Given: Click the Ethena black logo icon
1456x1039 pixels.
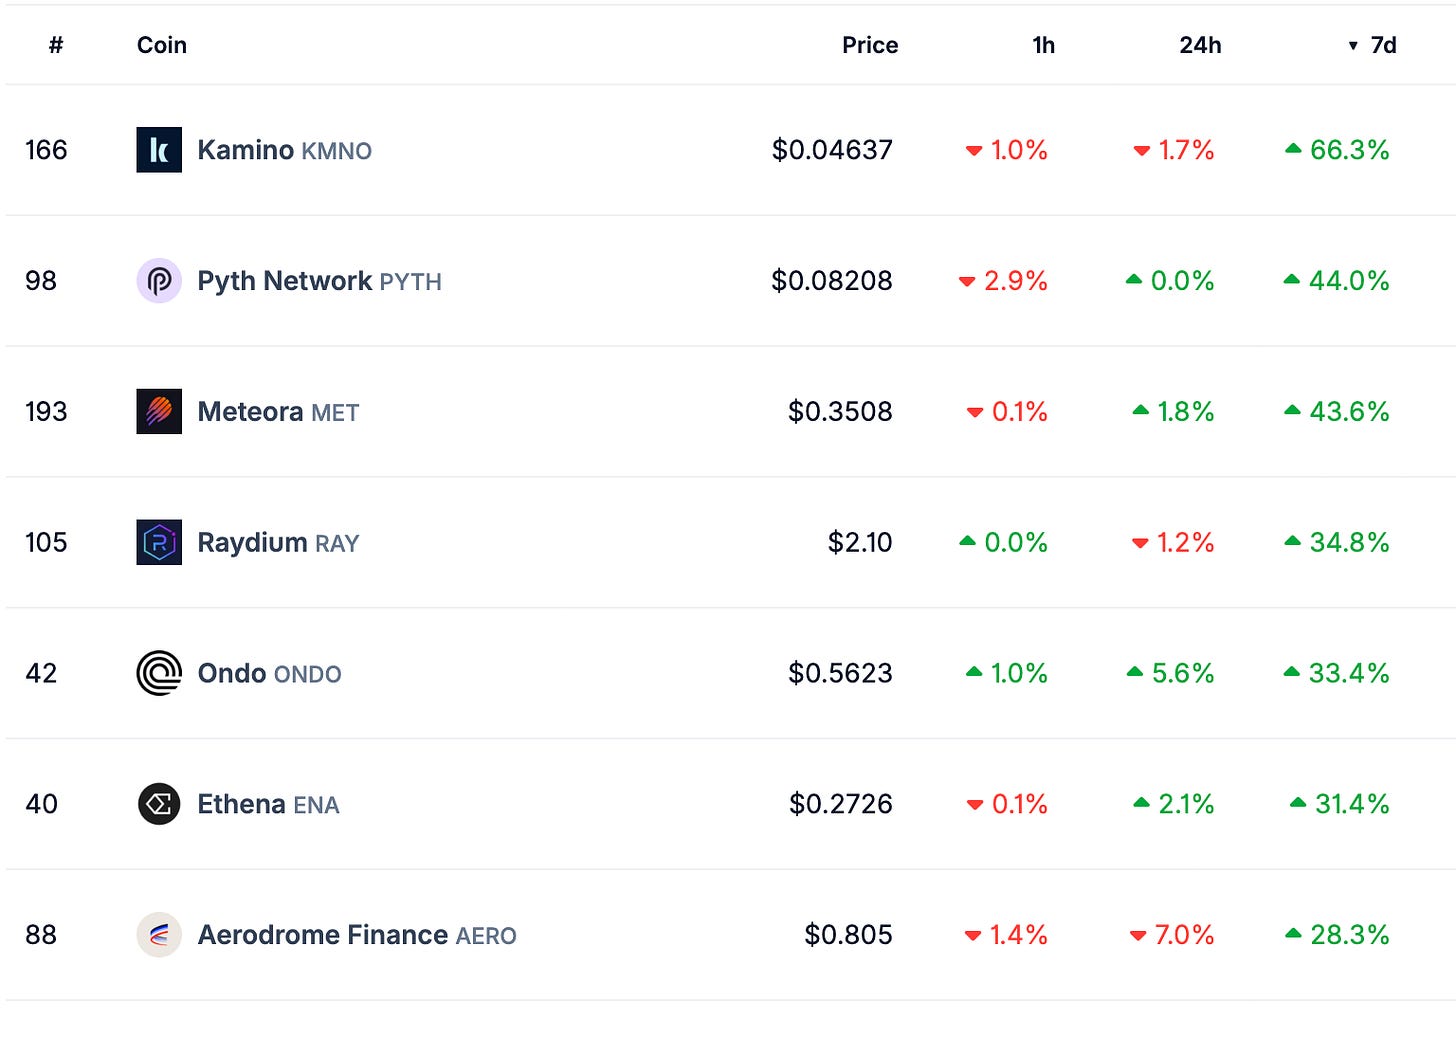Looking at the screenshot, I should click(x=159, y=804).
